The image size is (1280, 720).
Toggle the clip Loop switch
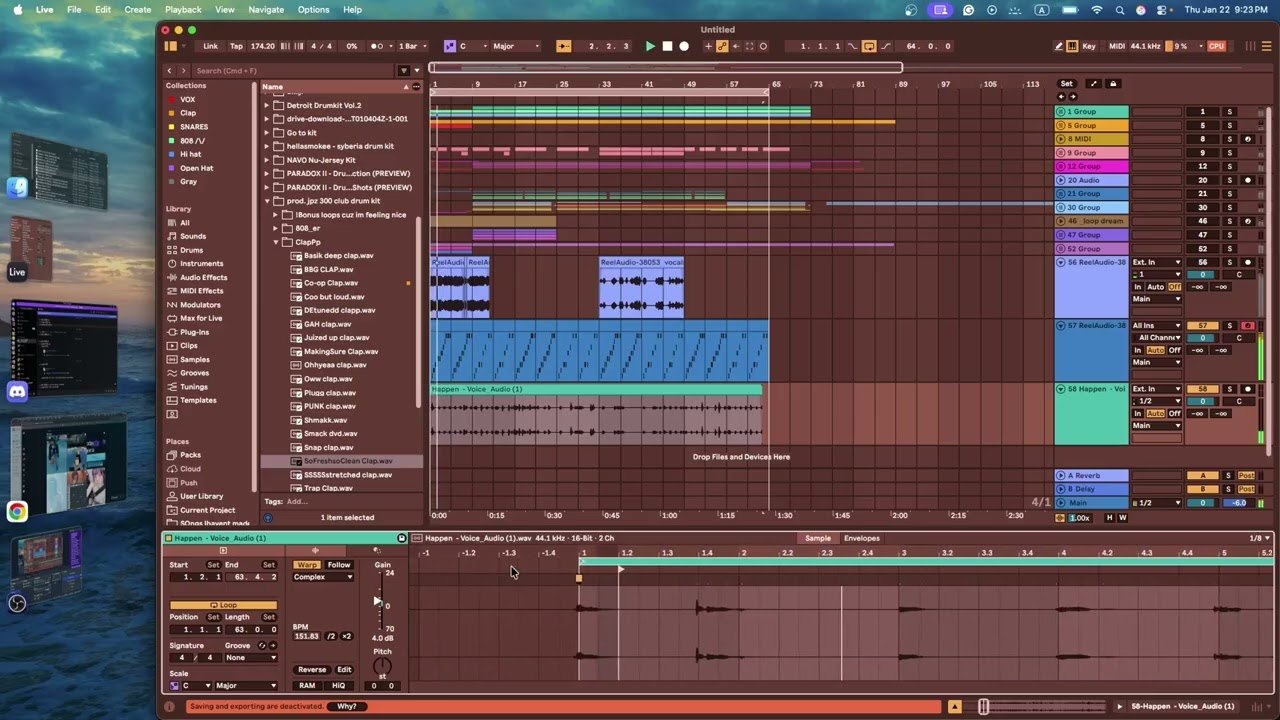point(223,605)
